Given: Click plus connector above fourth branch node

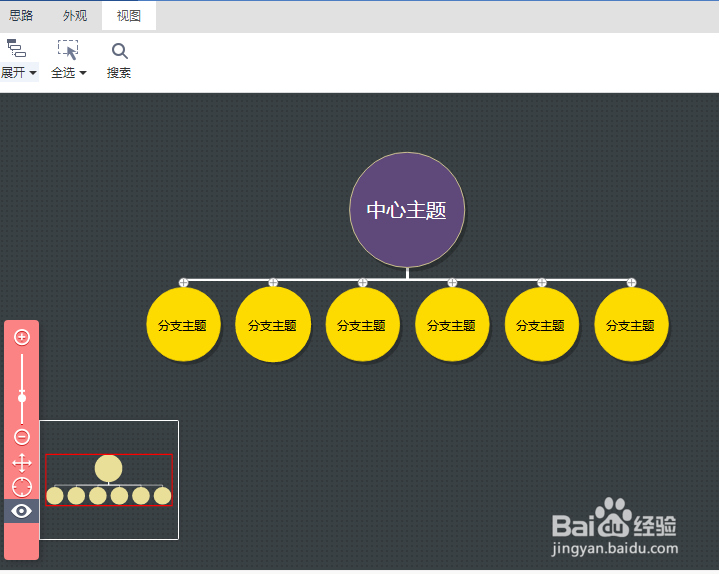Looking at the screenshot, I should pyautogui.click(x=452, y=282).
